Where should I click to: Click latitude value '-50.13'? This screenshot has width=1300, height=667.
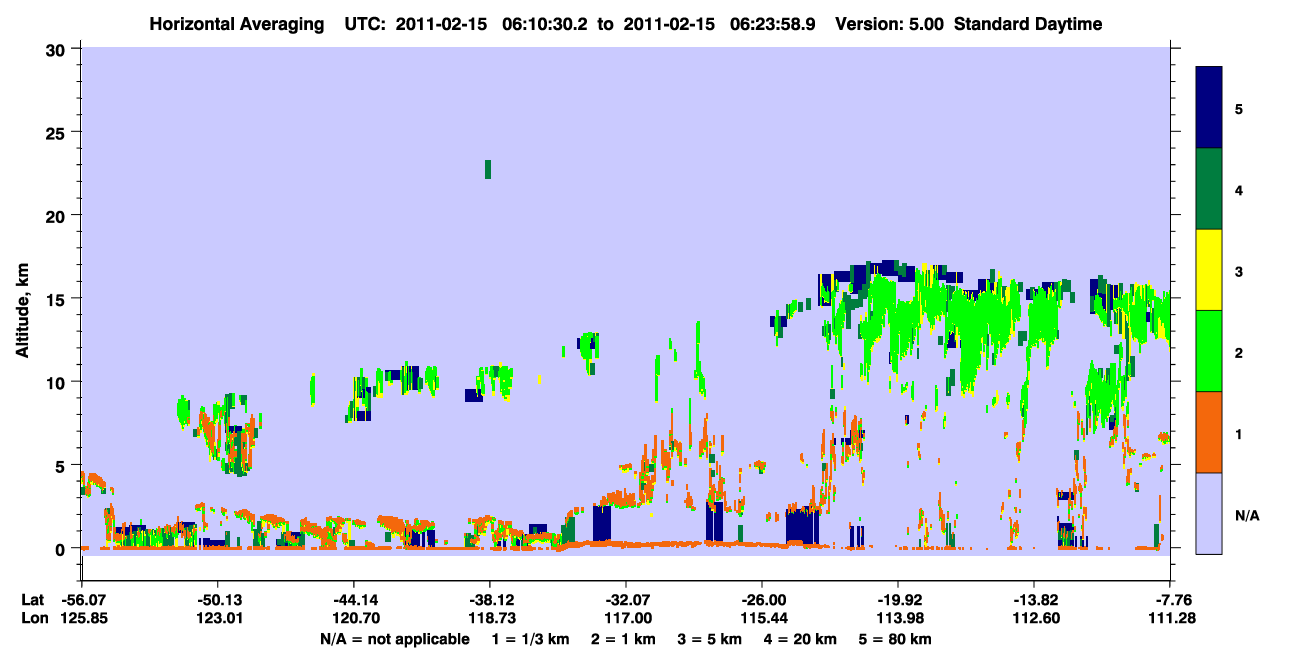(218, 600)
